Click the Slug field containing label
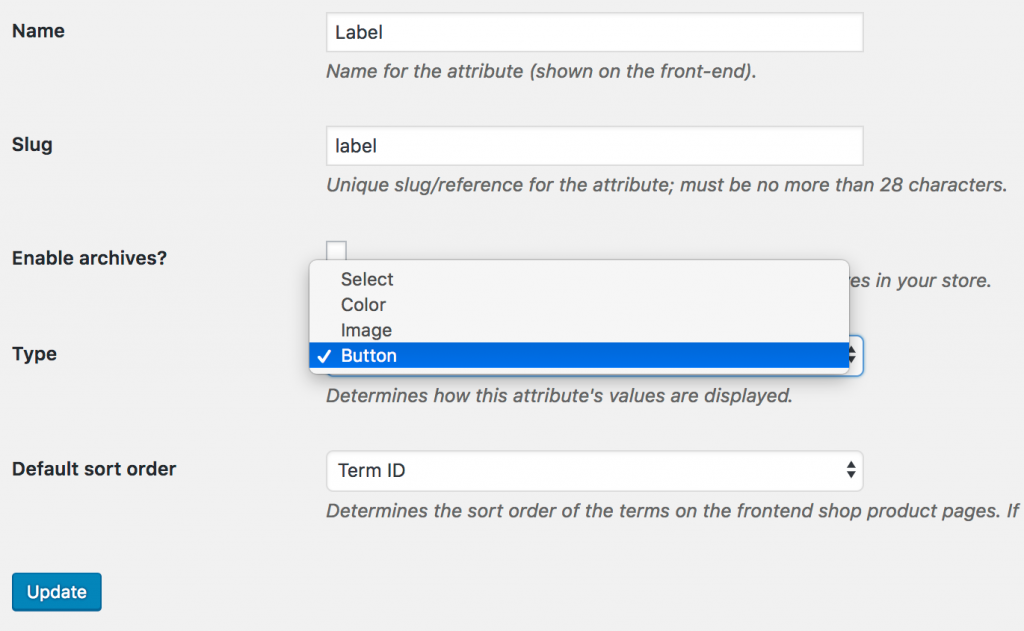Viewport: 1024px width, 631px height. coord(594,146)
